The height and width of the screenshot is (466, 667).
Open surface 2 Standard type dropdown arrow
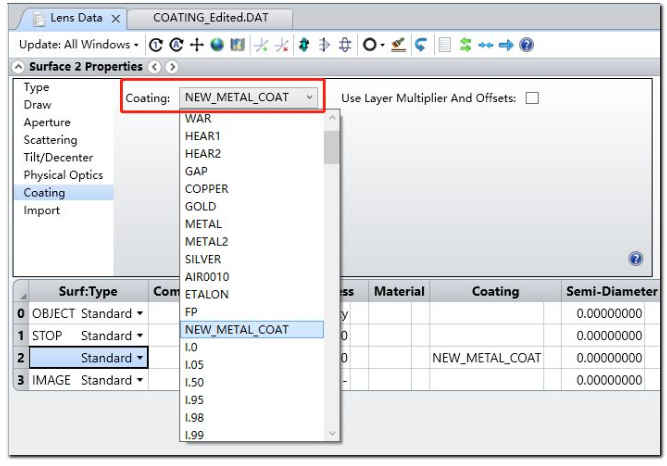coord(140,358)
